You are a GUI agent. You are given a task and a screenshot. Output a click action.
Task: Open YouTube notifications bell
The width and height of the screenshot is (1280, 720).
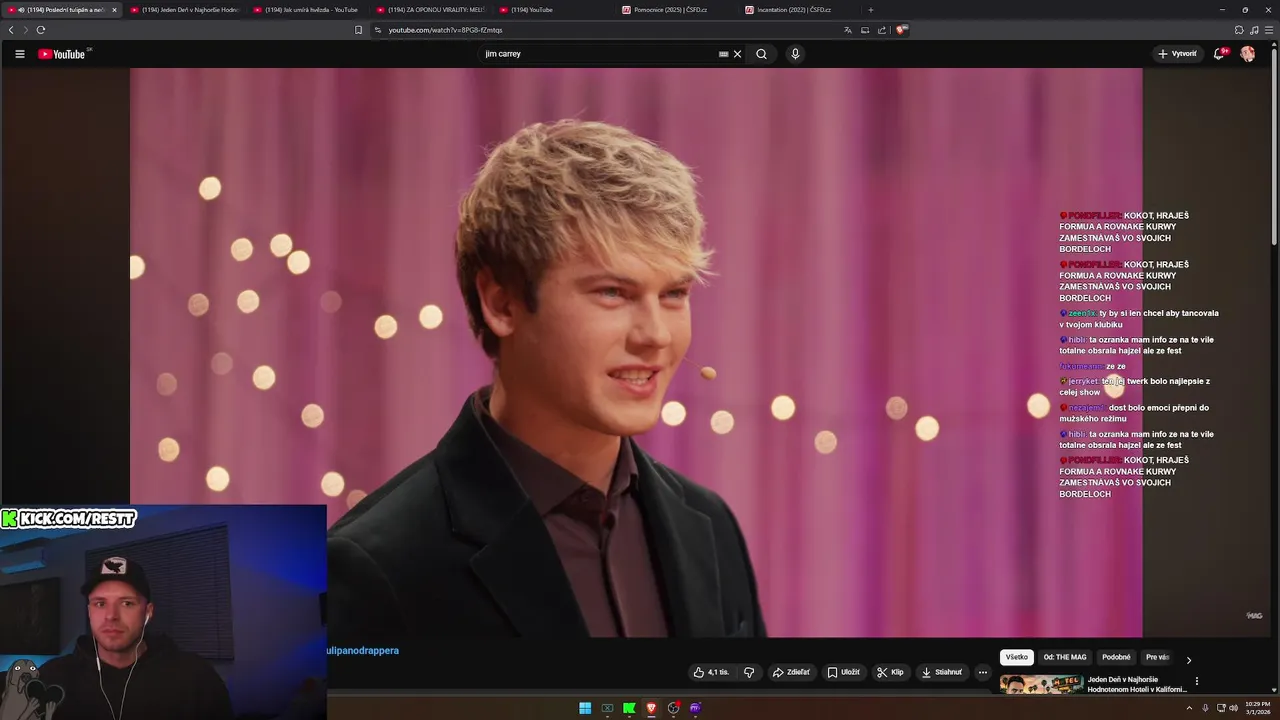click(1219, 54)
